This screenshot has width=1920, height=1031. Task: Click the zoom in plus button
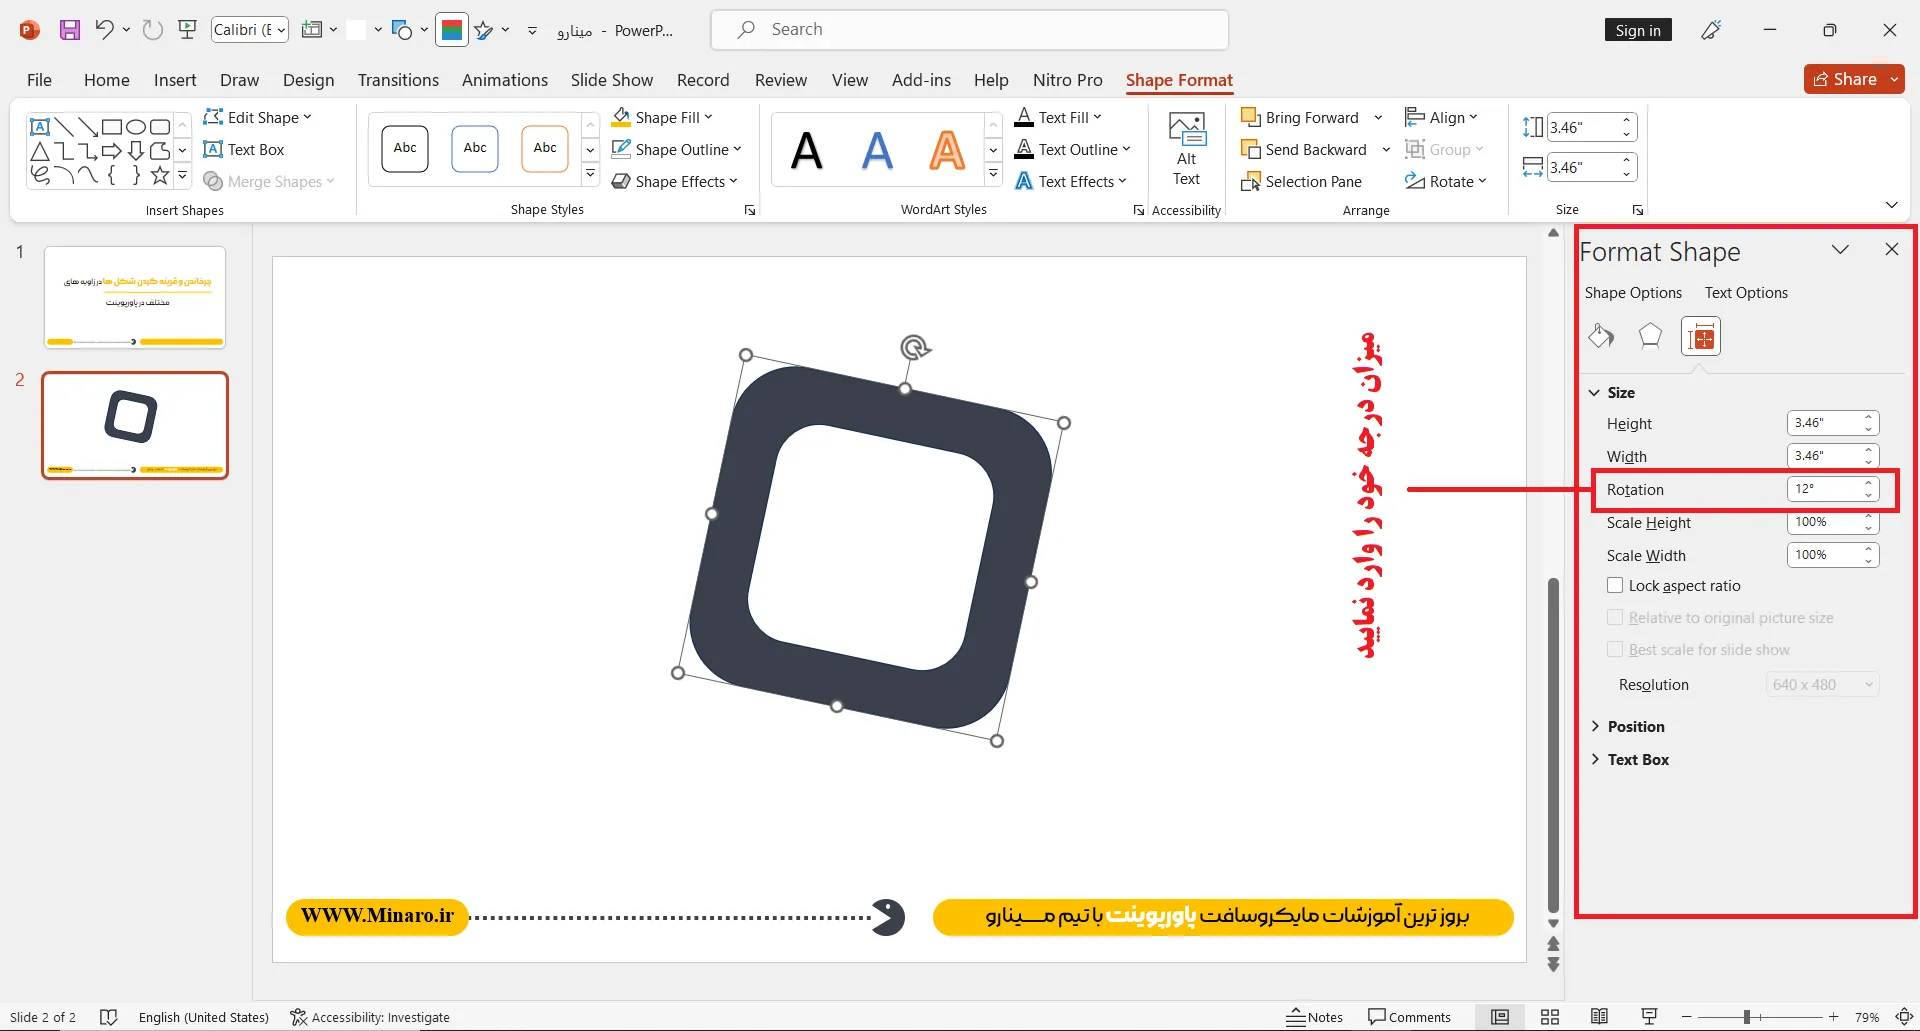coord(1834,1017)
